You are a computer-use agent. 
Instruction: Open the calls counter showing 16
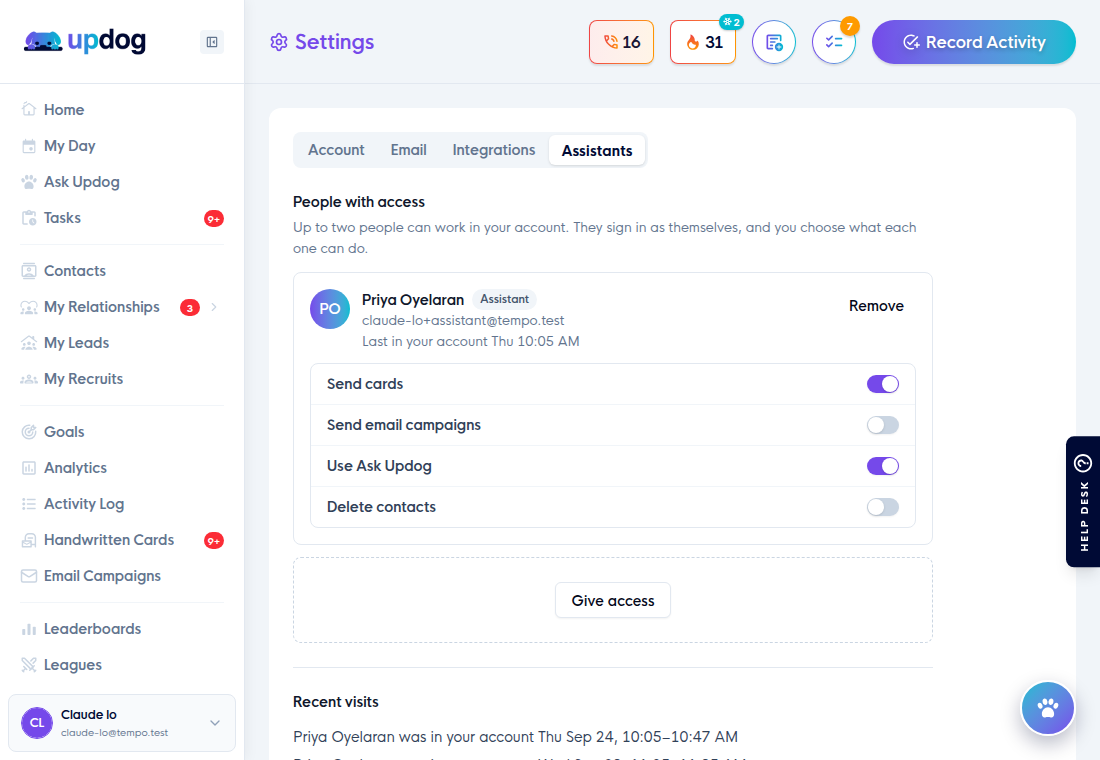coord(622,42)
